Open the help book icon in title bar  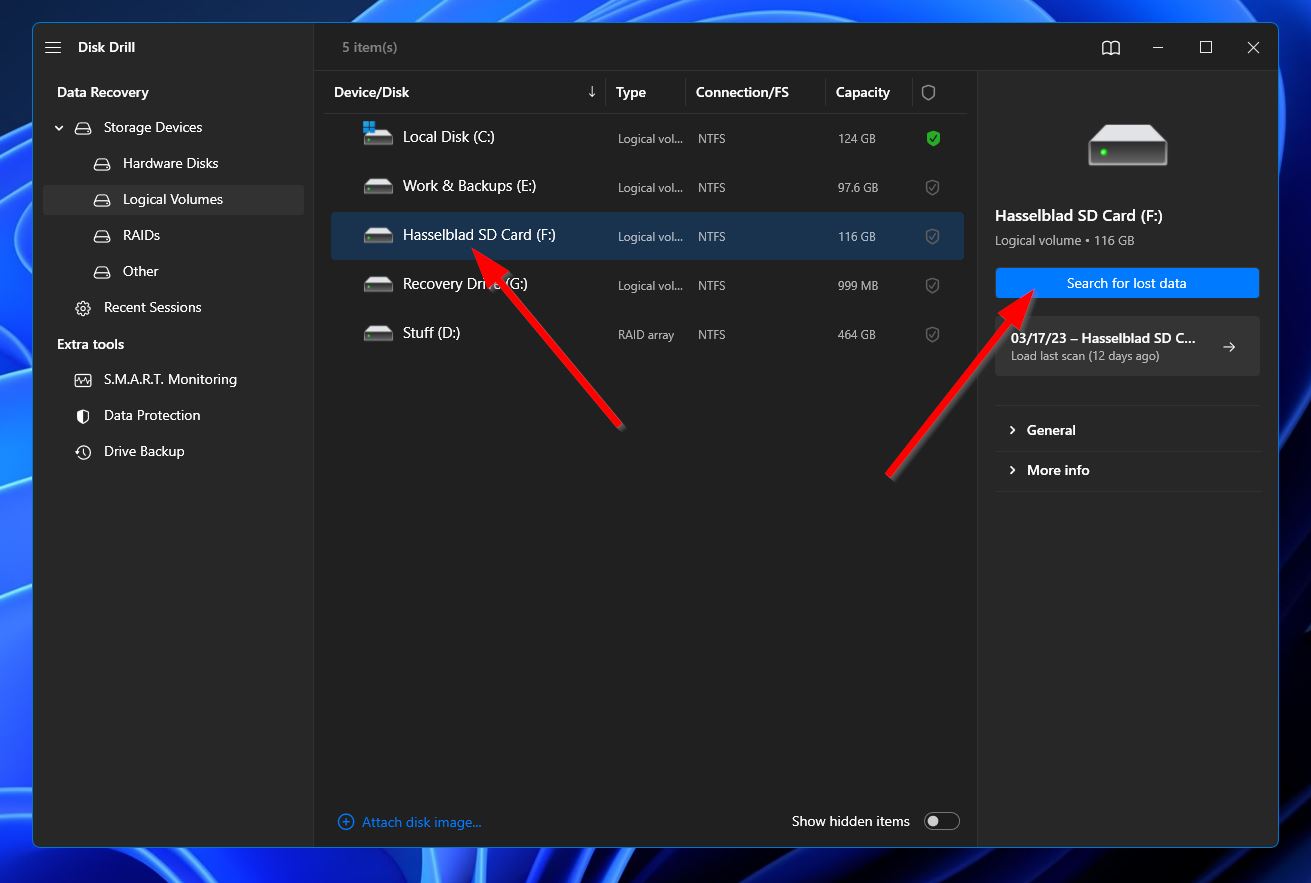point(1111,48)
